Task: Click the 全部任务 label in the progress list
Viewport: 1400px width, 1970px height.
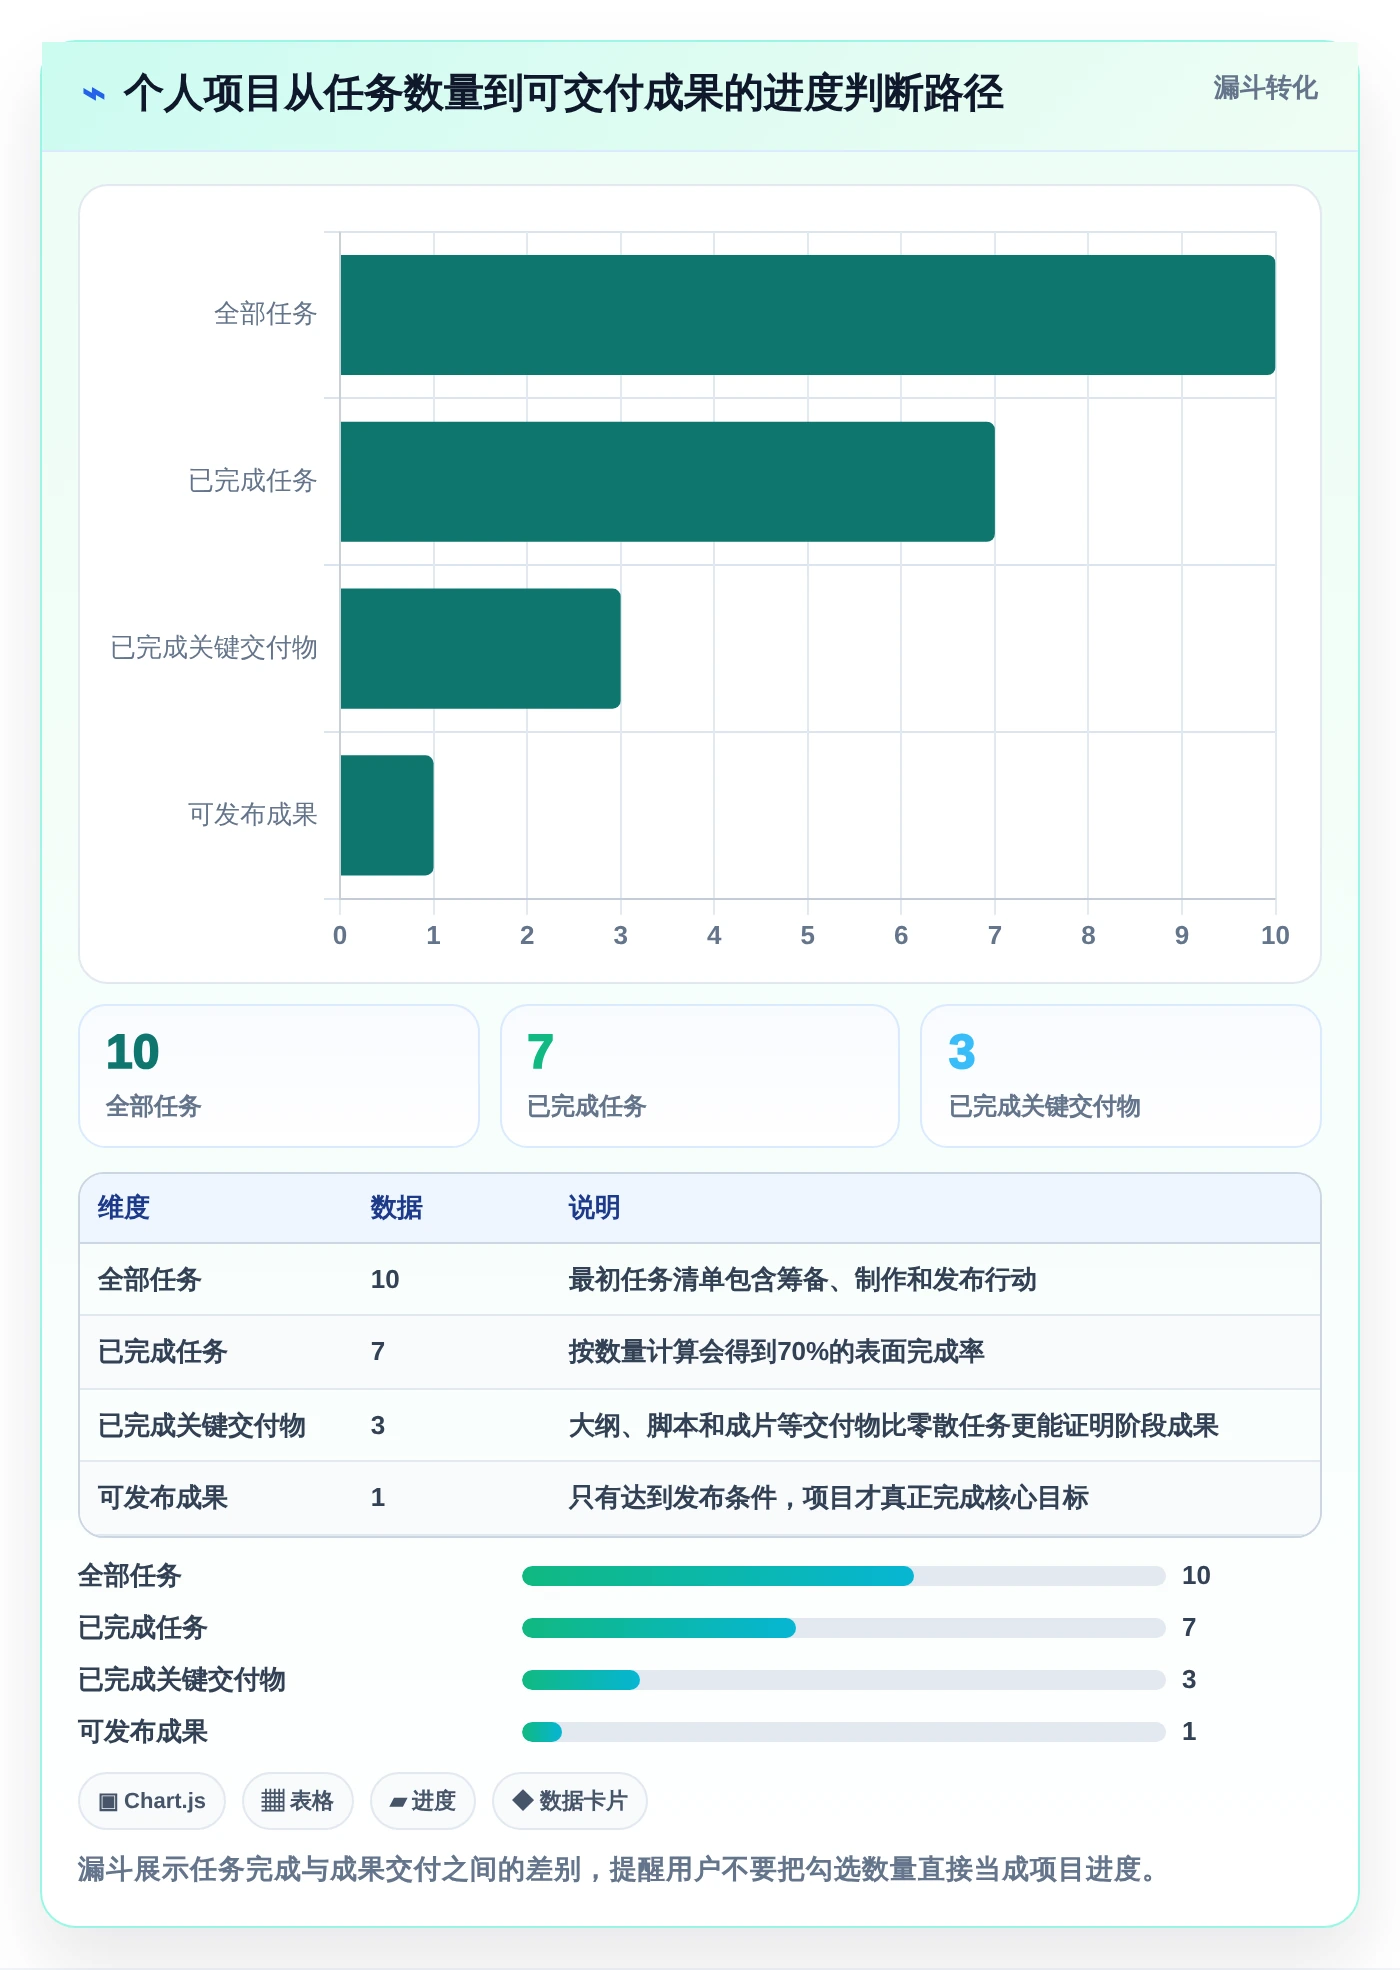Action: tap(130, 1576)
